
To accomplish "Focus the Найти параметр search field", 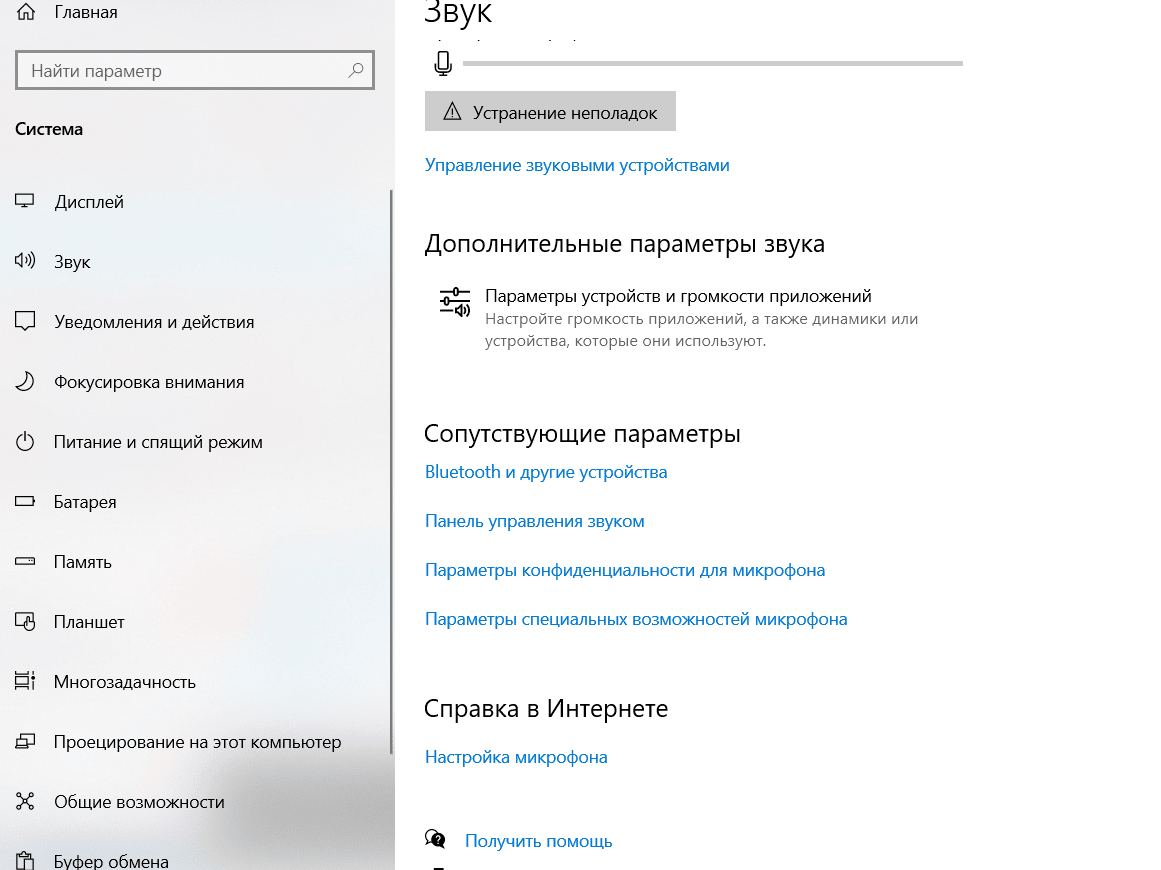I will click(195, 70).
